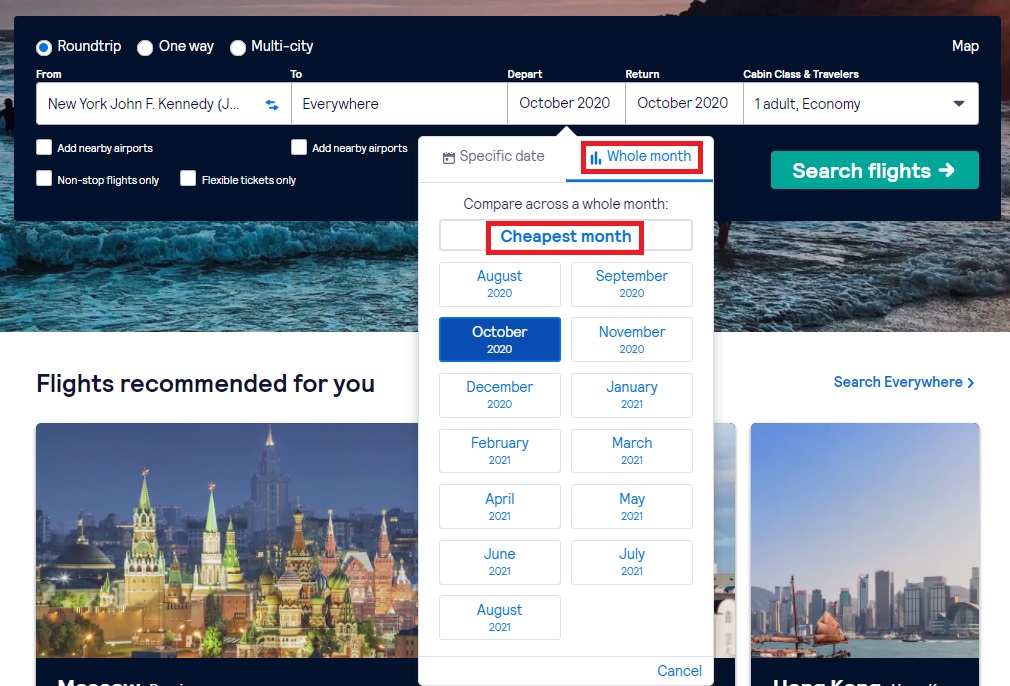Select July 2021 month
1010x686 pixels.
(x=632, y=562)
